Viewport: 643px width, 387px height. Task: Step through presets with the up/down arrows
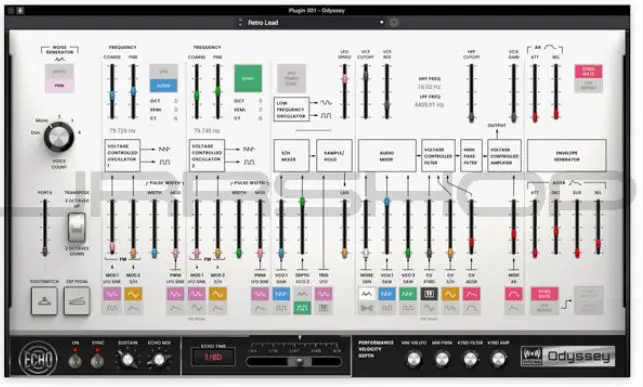click(240, 23)
